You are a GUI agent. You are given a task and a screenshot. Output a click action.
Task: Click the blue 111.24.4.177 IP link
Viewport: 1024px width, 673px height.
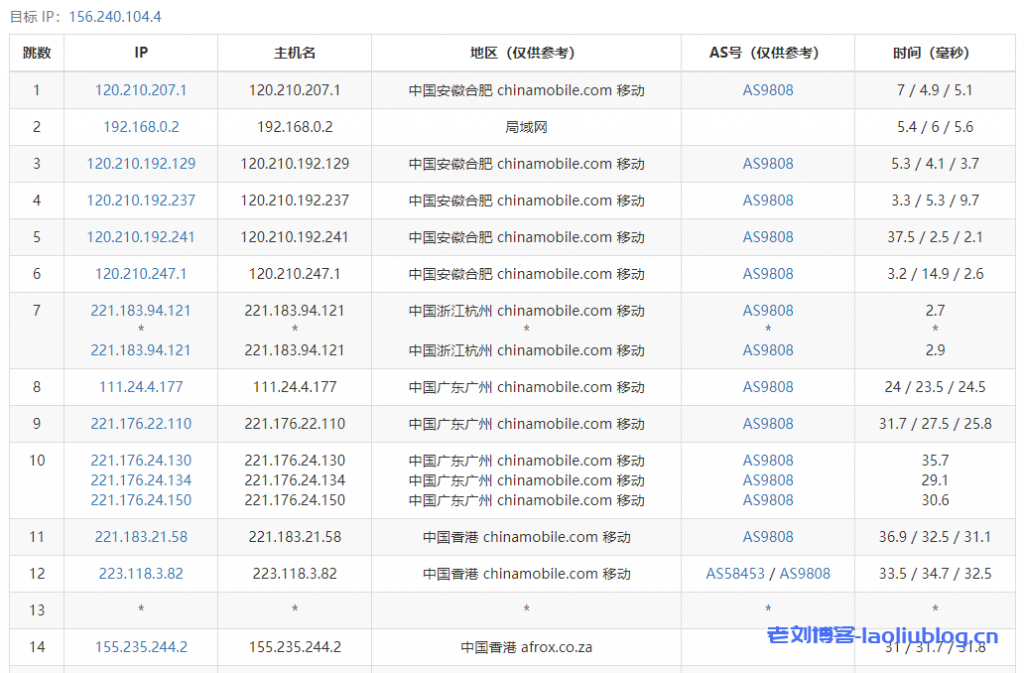pos(141,387)
